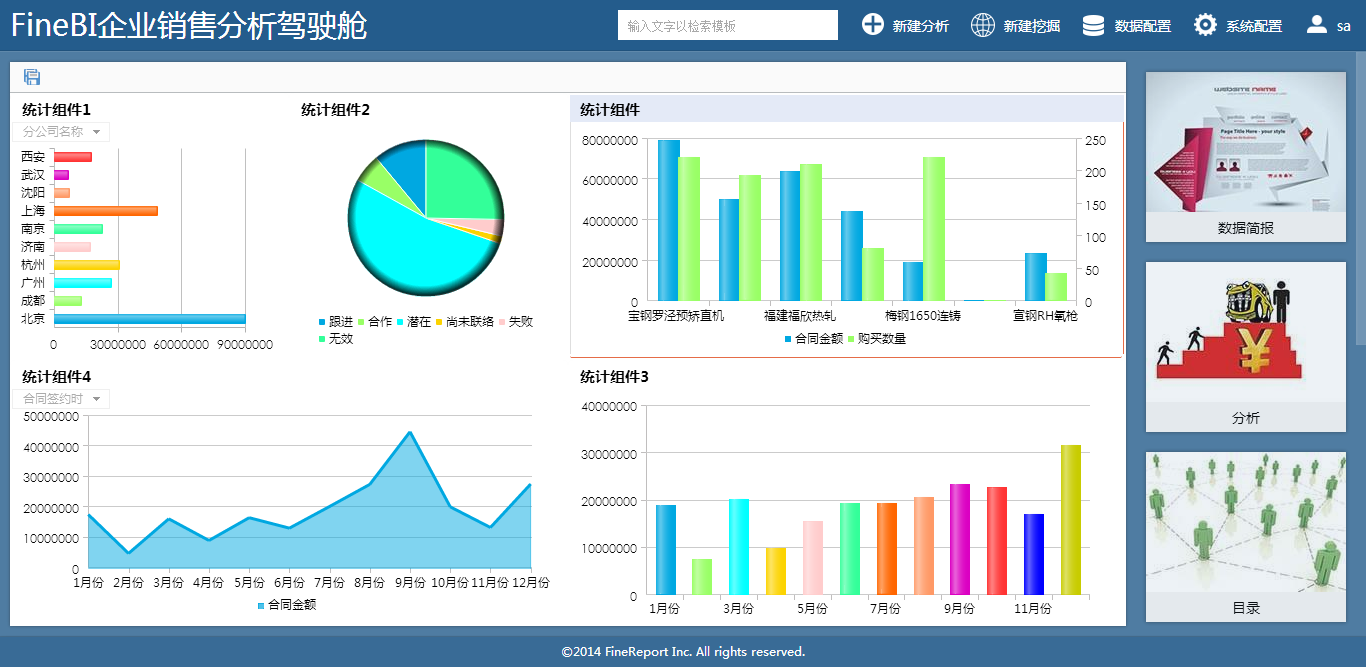
Task: Toggle 跟进 legend marker in pie chart
Action: click(322, 322)
